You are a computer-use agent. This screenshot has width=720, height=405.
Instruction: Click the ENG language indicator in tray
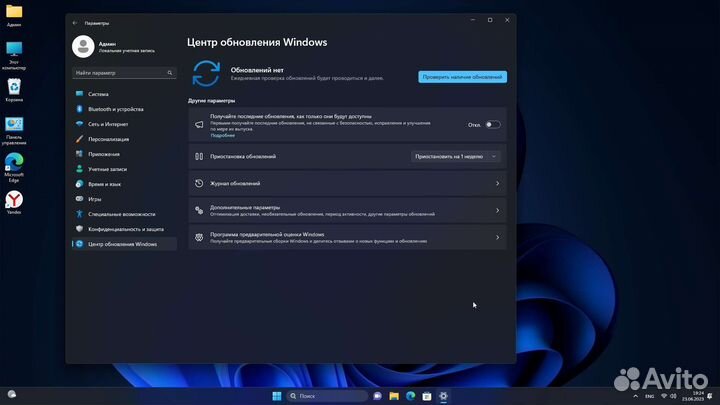(x=649, y=396)
